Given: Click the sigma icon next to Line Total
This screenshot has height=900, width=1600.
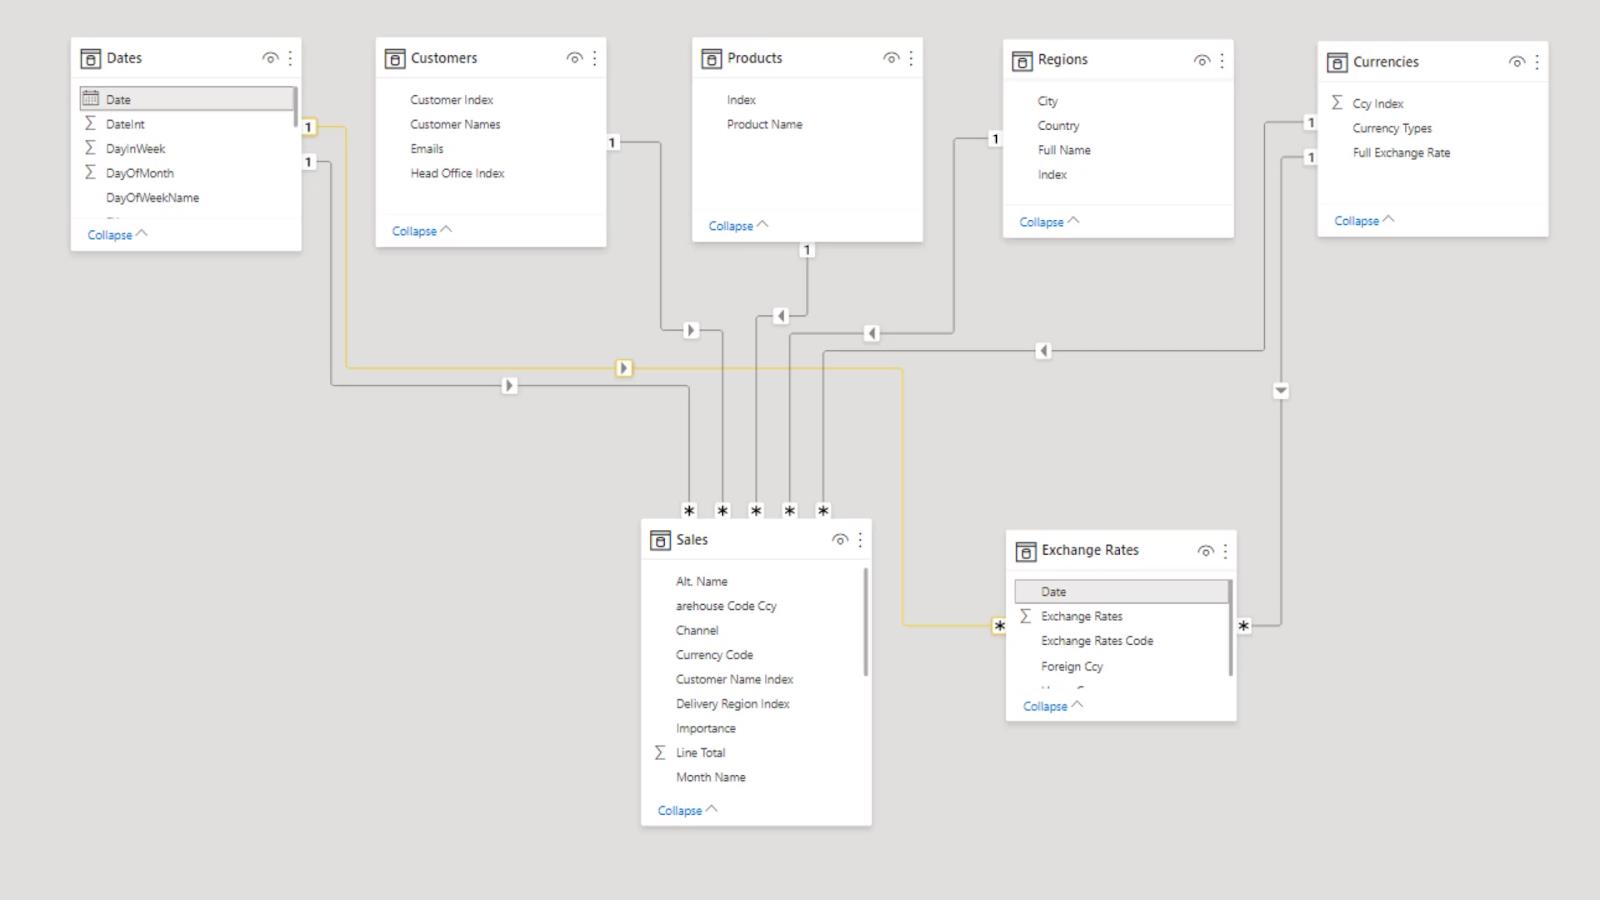Looking at the screenshot, I should (x=660, y=752).
